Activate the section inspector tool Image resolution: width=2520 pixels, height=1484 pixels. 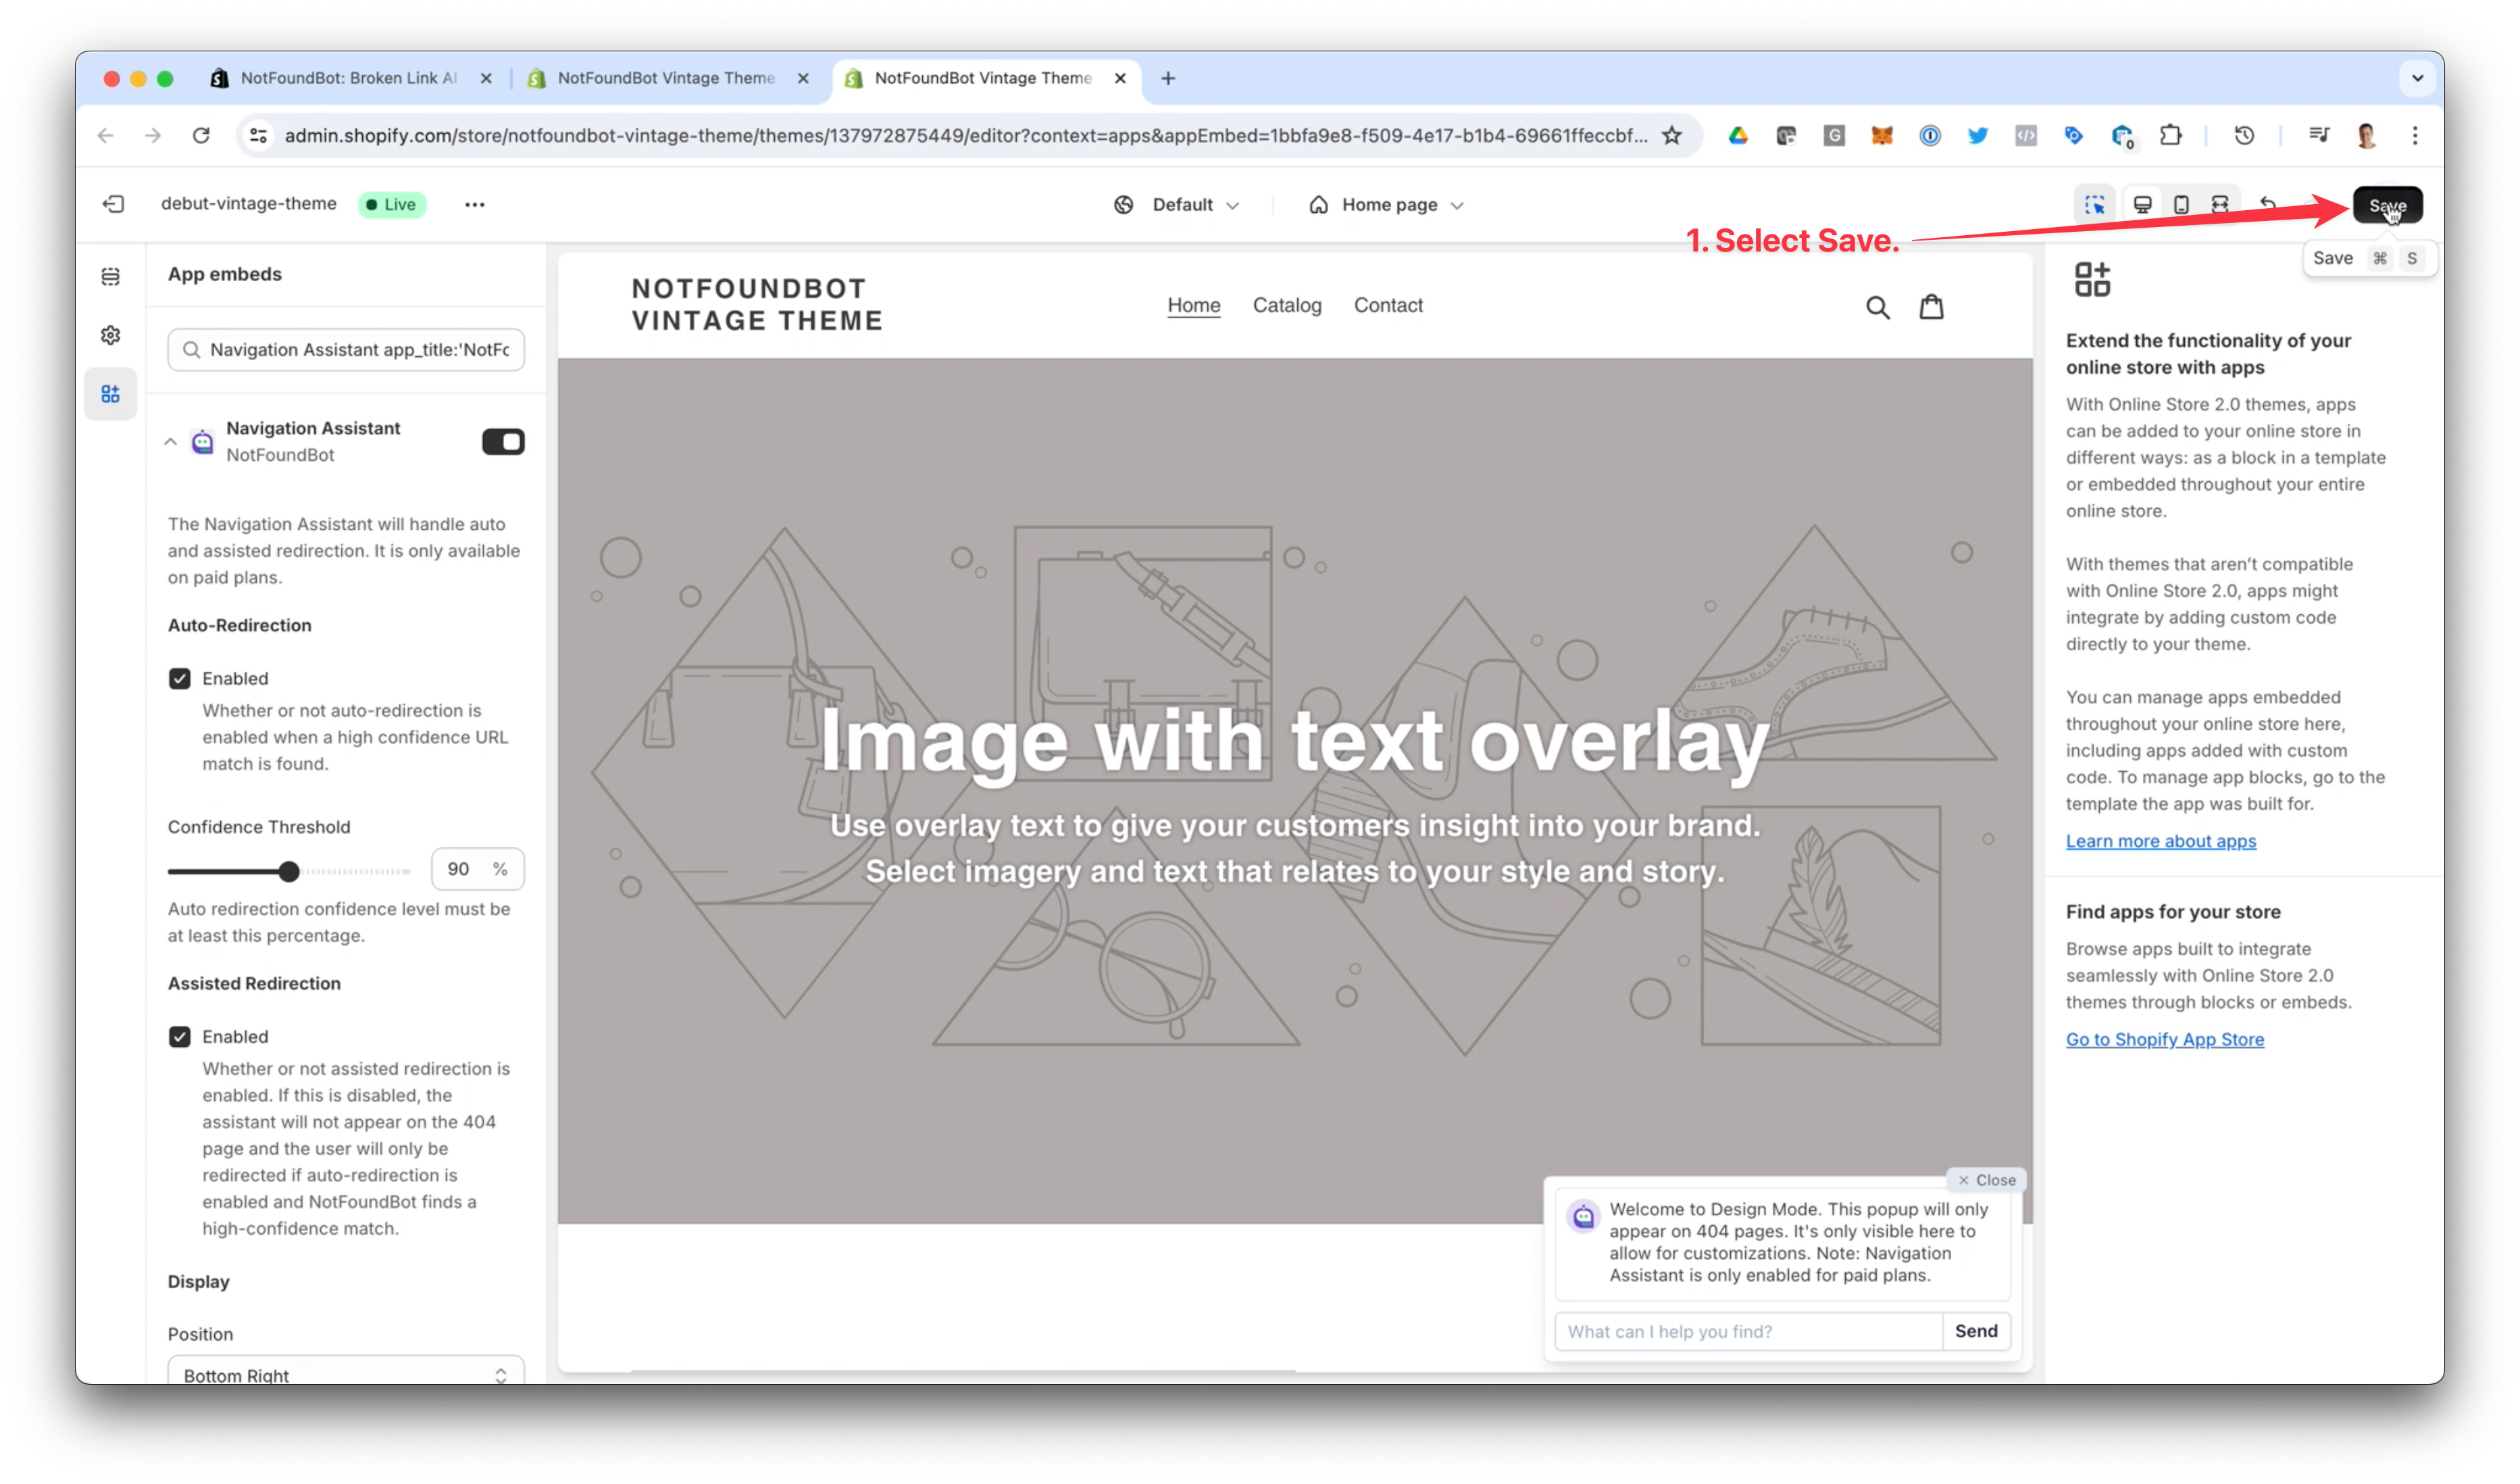pyautogui.click(x=2095, y=204)
